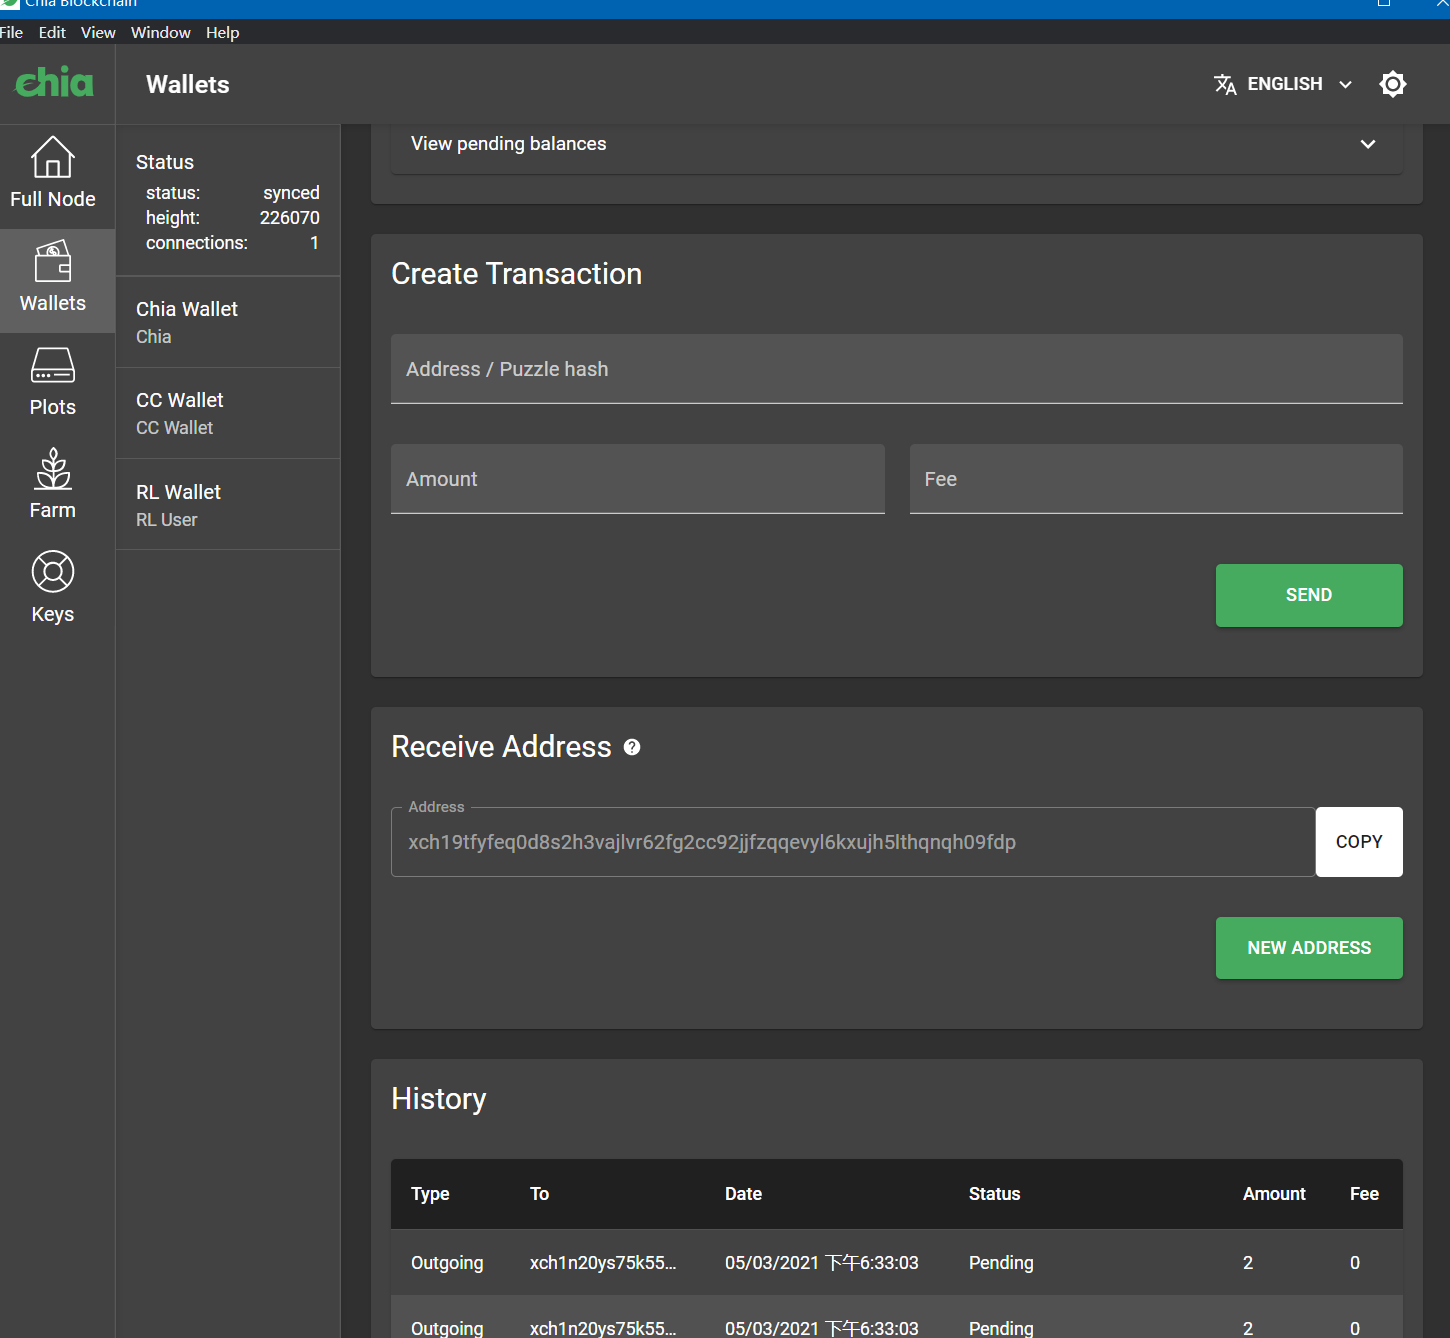1450x1338 pixels.
Task: Click the Chia logo
Action: click(x=55, y=83)
